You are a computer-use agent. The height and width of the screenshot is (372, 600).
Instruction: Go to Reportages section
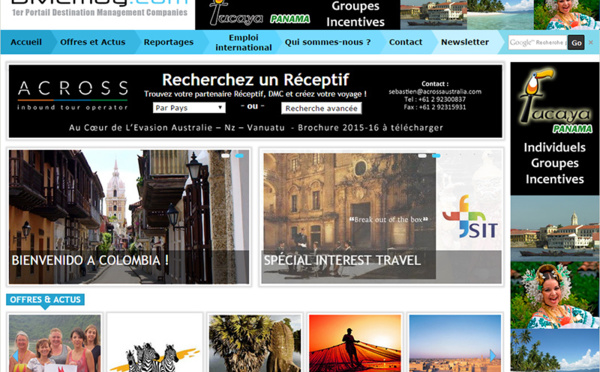[168, 42]
